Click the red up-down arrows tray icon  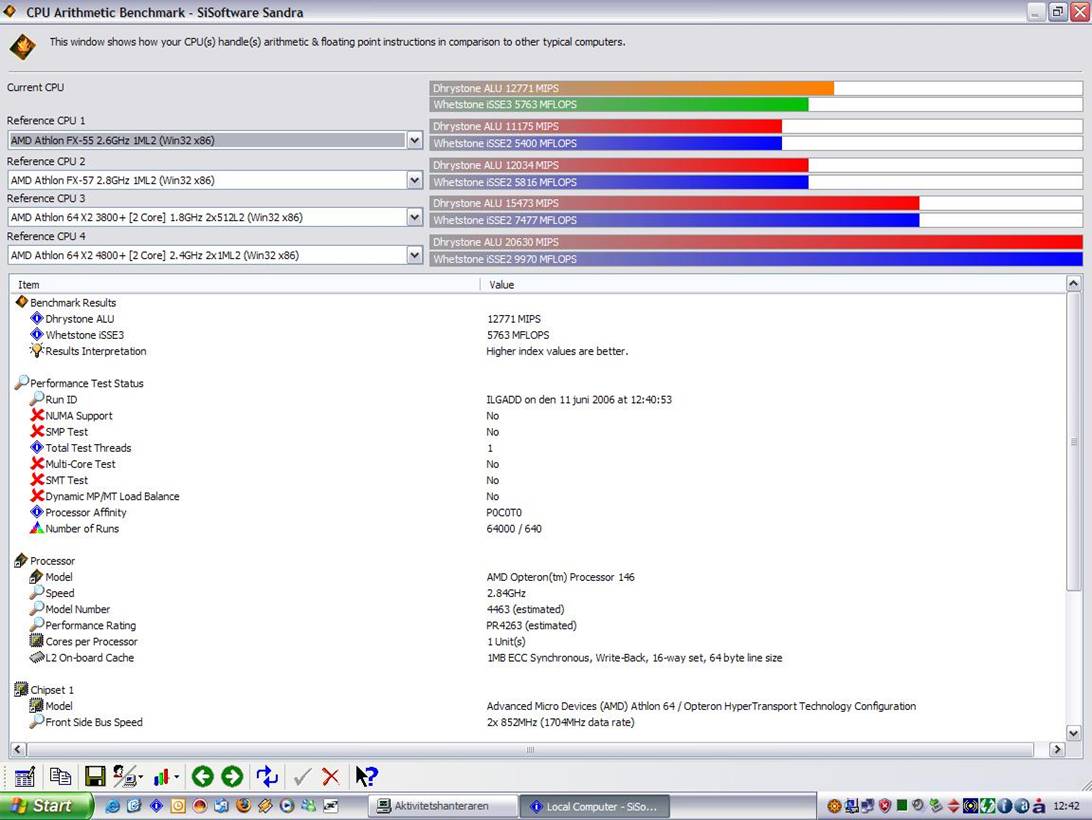pos(953,806)
